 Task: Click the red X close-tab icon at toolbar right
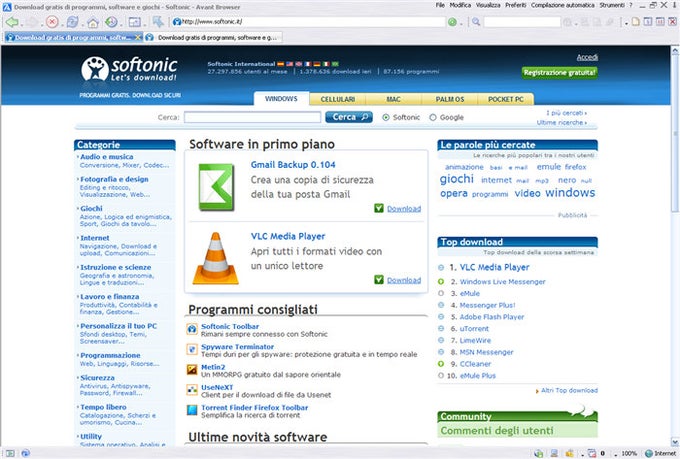(x=673, y=21)
